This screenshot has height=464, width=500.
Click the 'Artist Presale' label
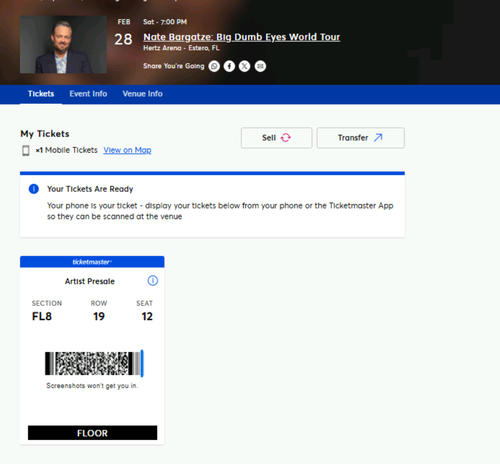(90, 281)
